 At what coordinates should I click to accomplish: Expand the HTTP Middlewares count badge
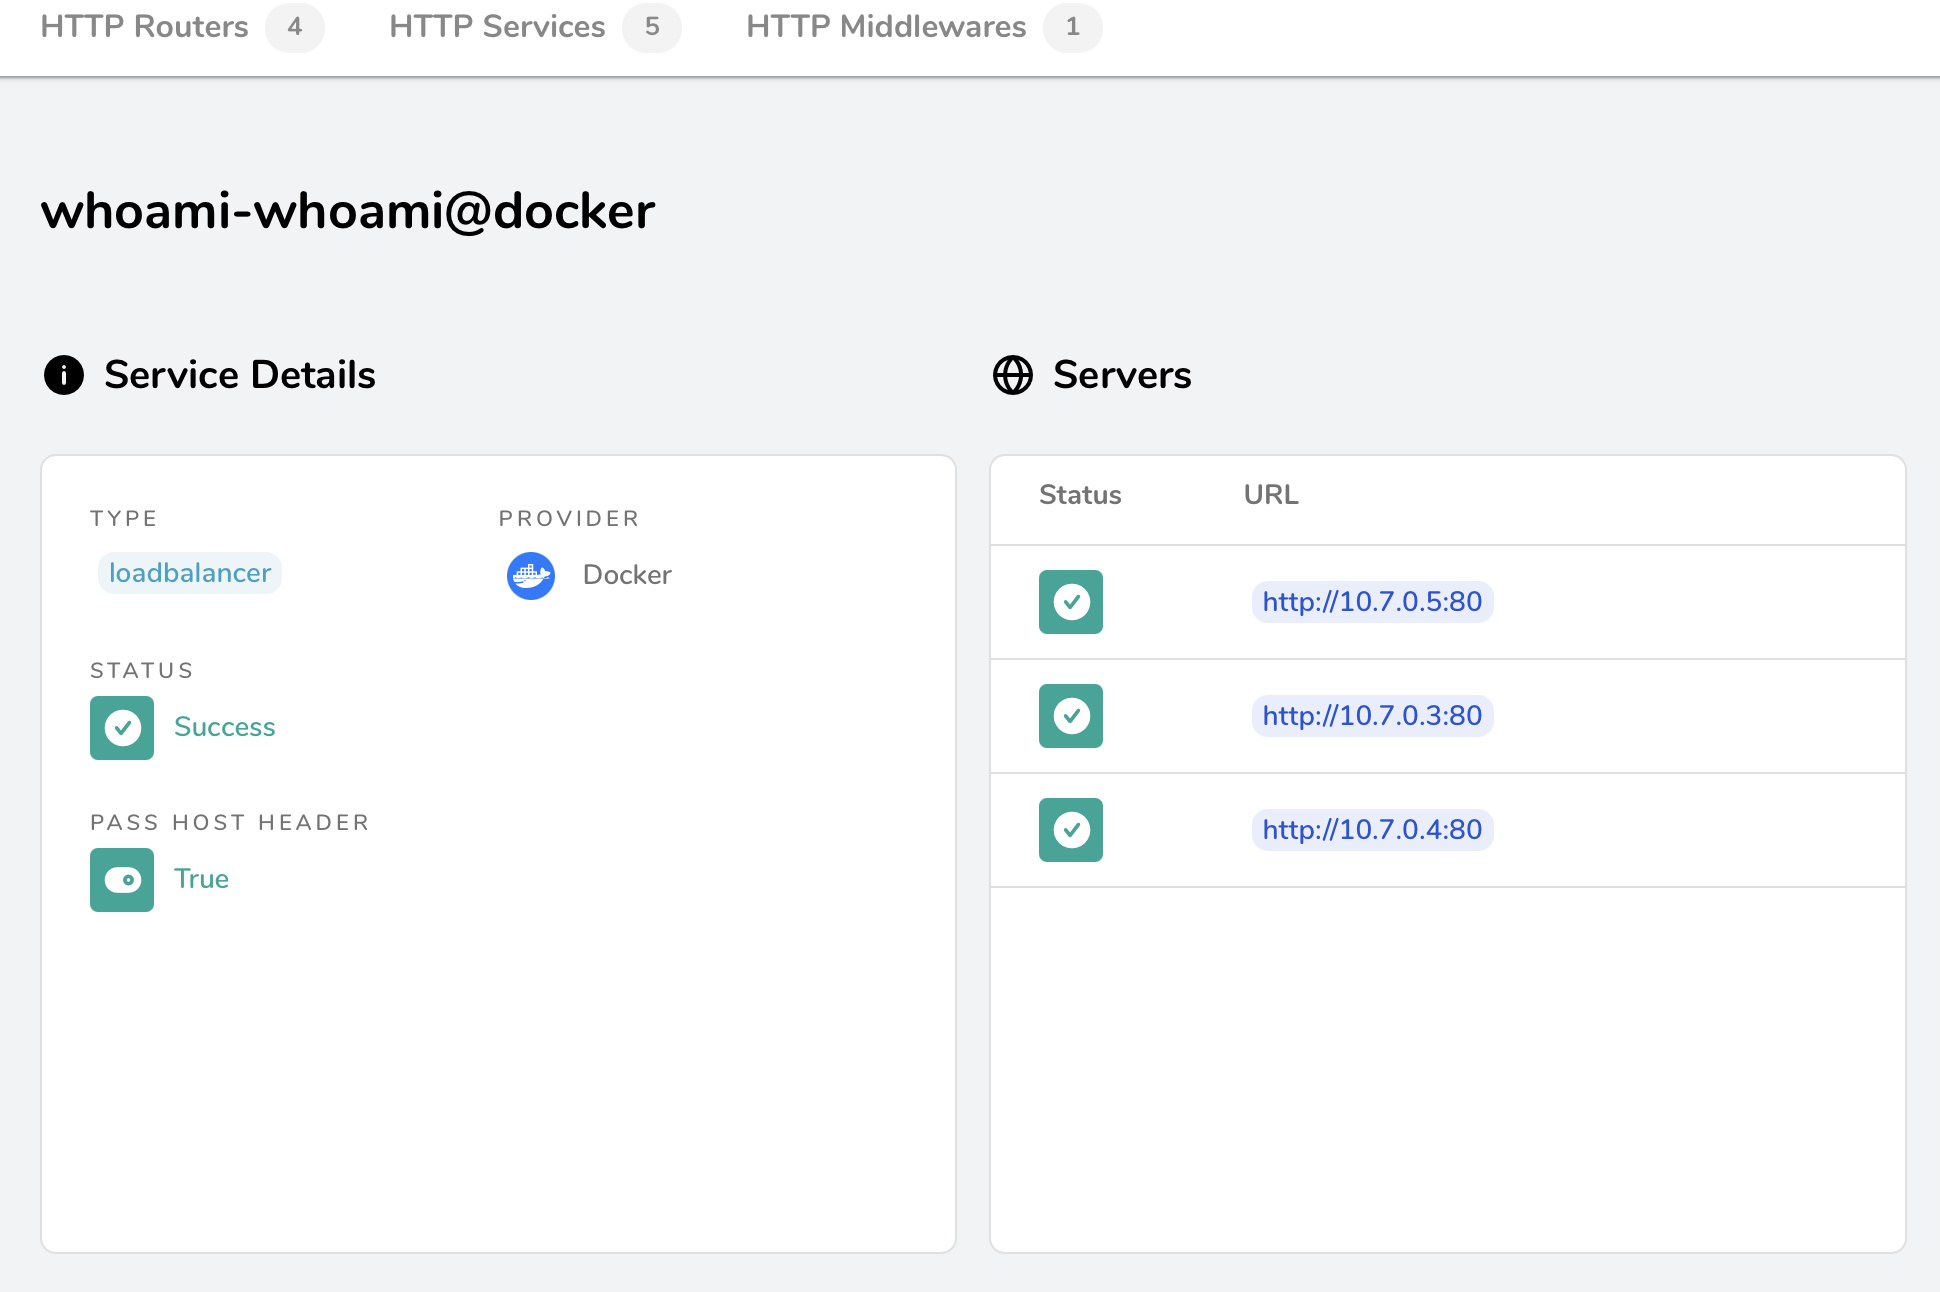click(x=1072, y=28)
